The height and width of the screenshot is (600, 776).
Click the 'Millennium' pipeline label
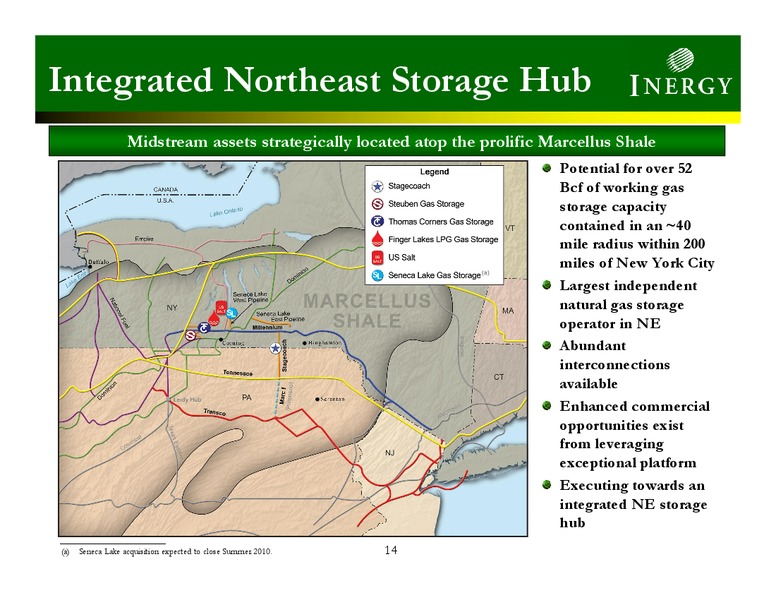[x=267, y=328]
